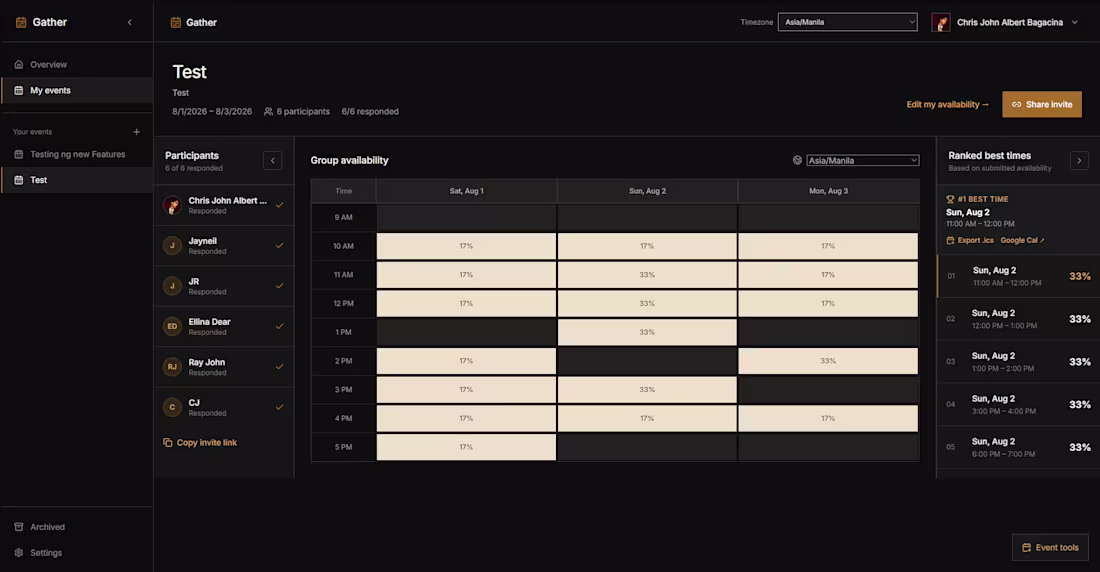
Task: Select the Sun, Aug 2 11 AM 33% slot
Action: 648,275
